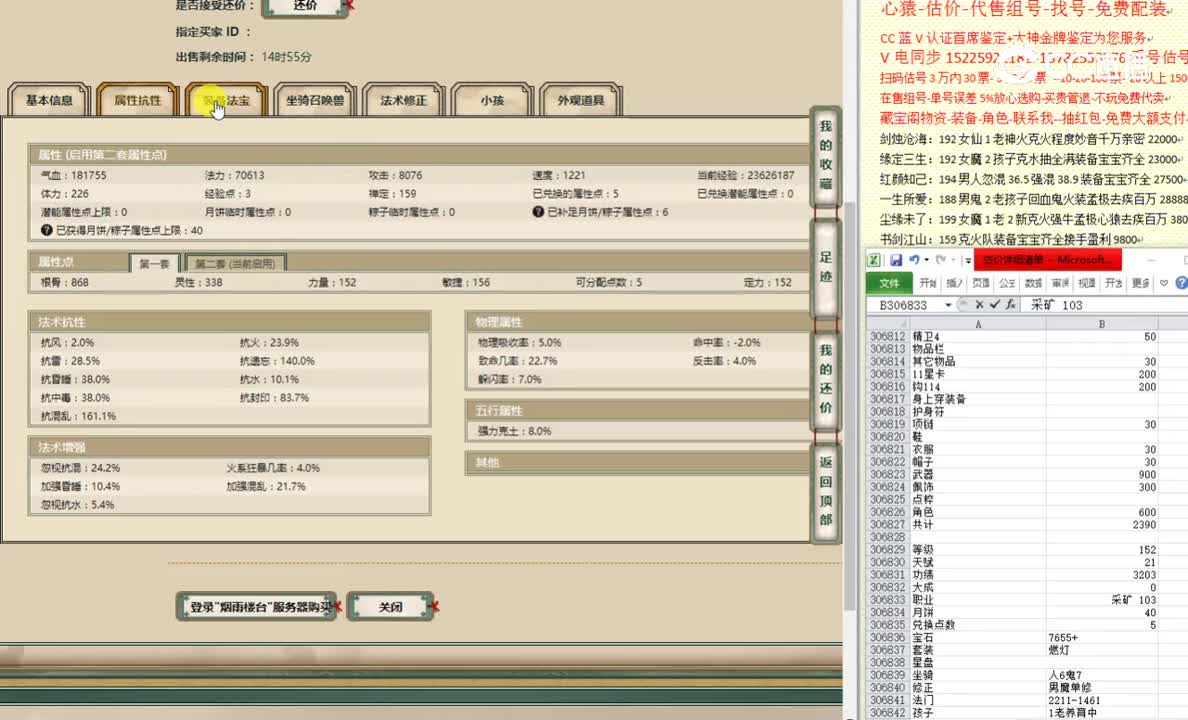Click the heart icon on the Excel ribbon
1188x720 pixels.
coord(1164,283)
